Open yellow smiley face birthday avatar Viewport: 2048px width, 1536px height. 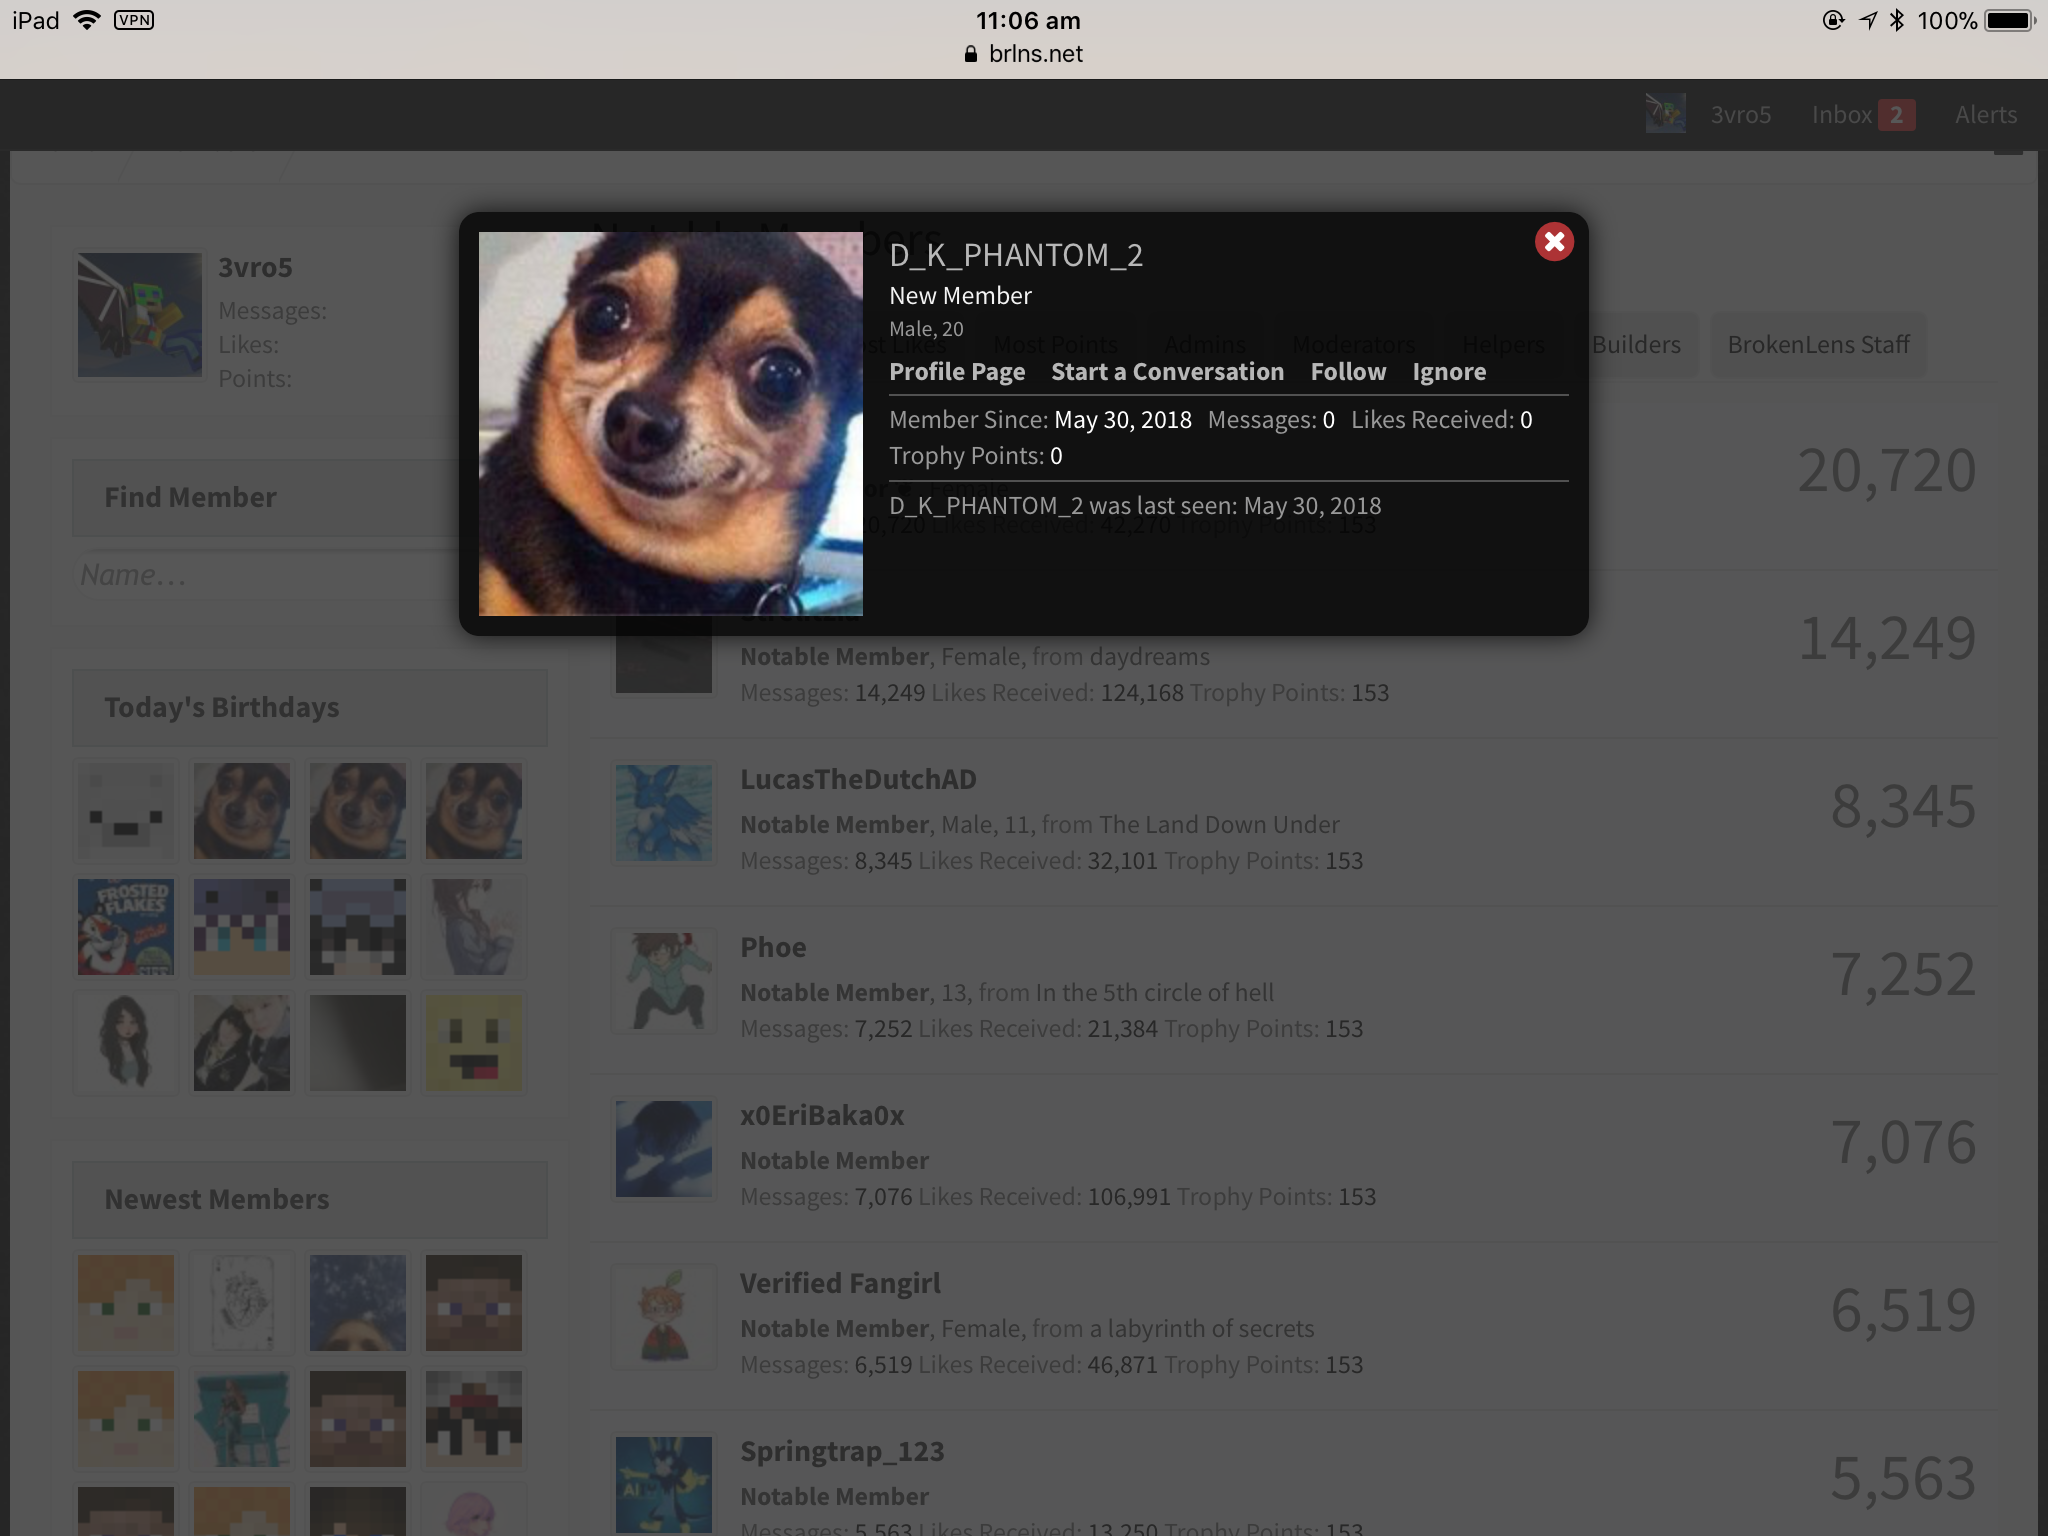tap(474, 1043)
